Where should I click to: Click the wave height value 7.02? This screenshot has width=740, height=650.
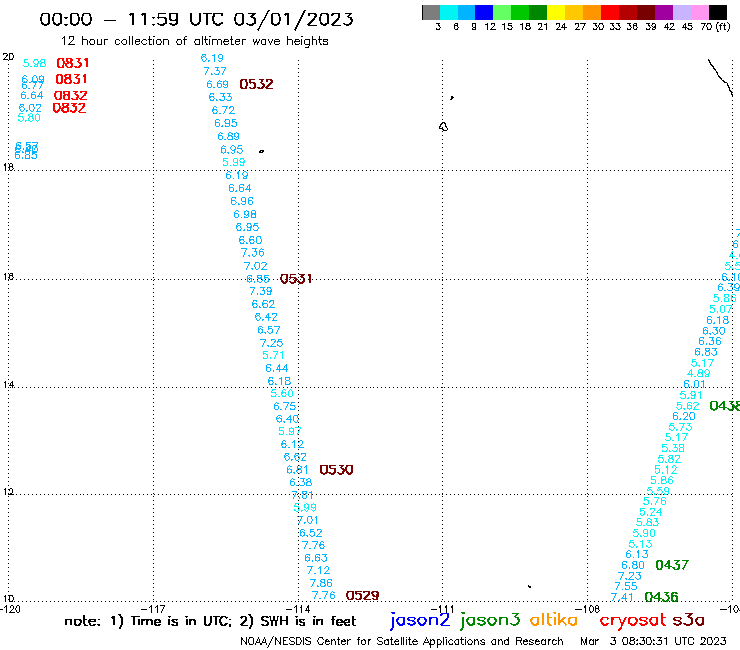(255, 266)
